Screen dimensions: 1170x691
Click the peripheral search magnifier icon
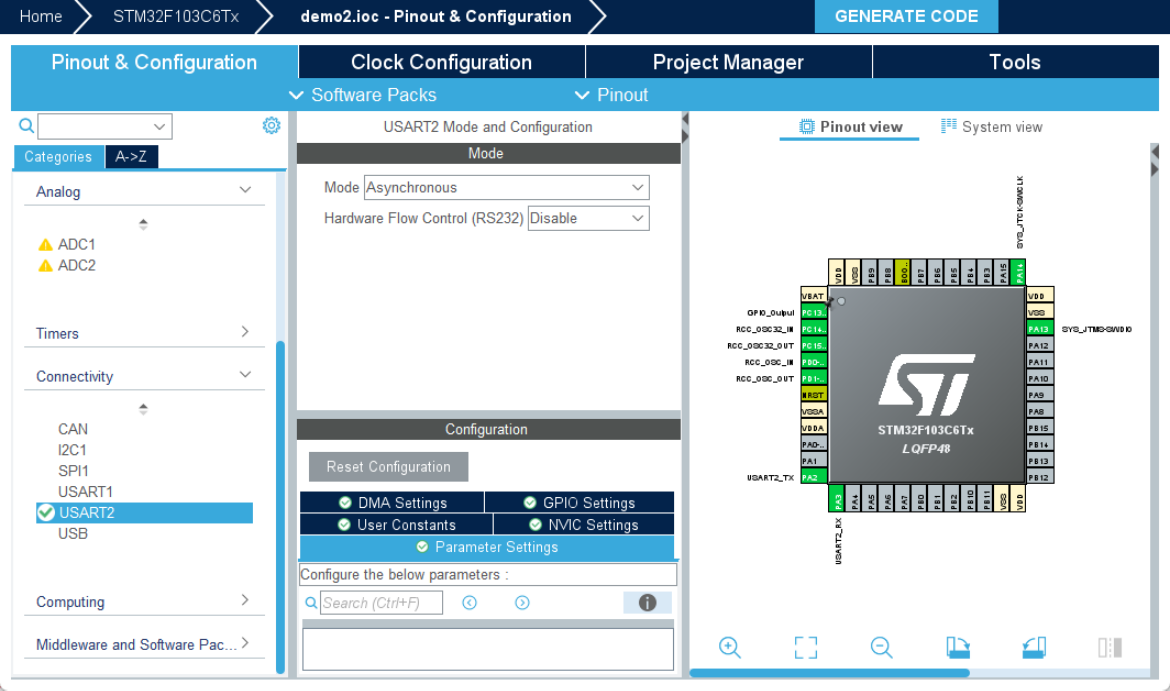click(x=26, y=125)
